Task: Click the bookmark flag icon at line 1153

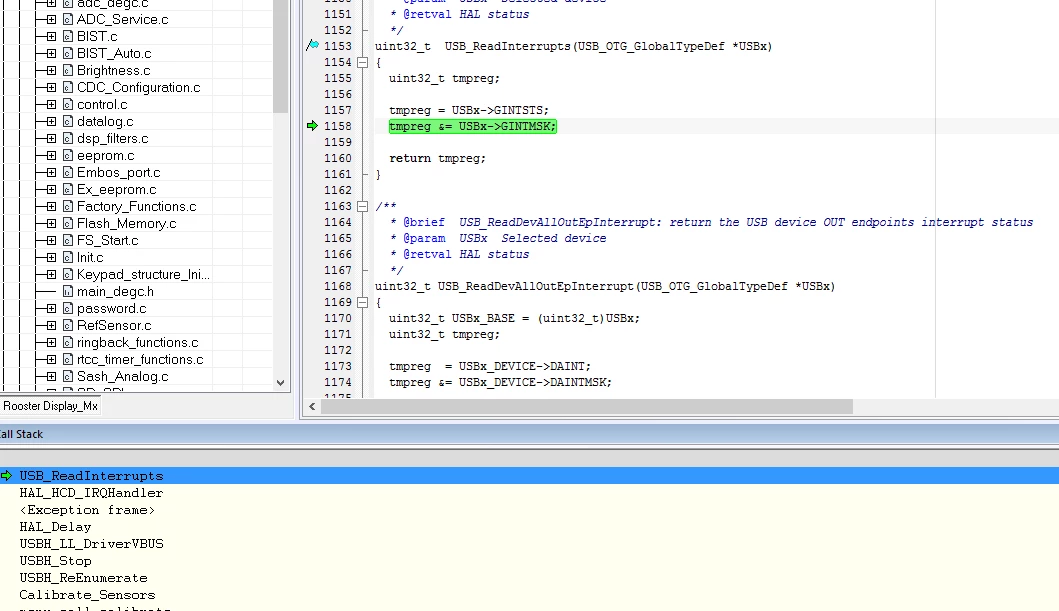Action: pyautogui.click(x=312, y=45)
